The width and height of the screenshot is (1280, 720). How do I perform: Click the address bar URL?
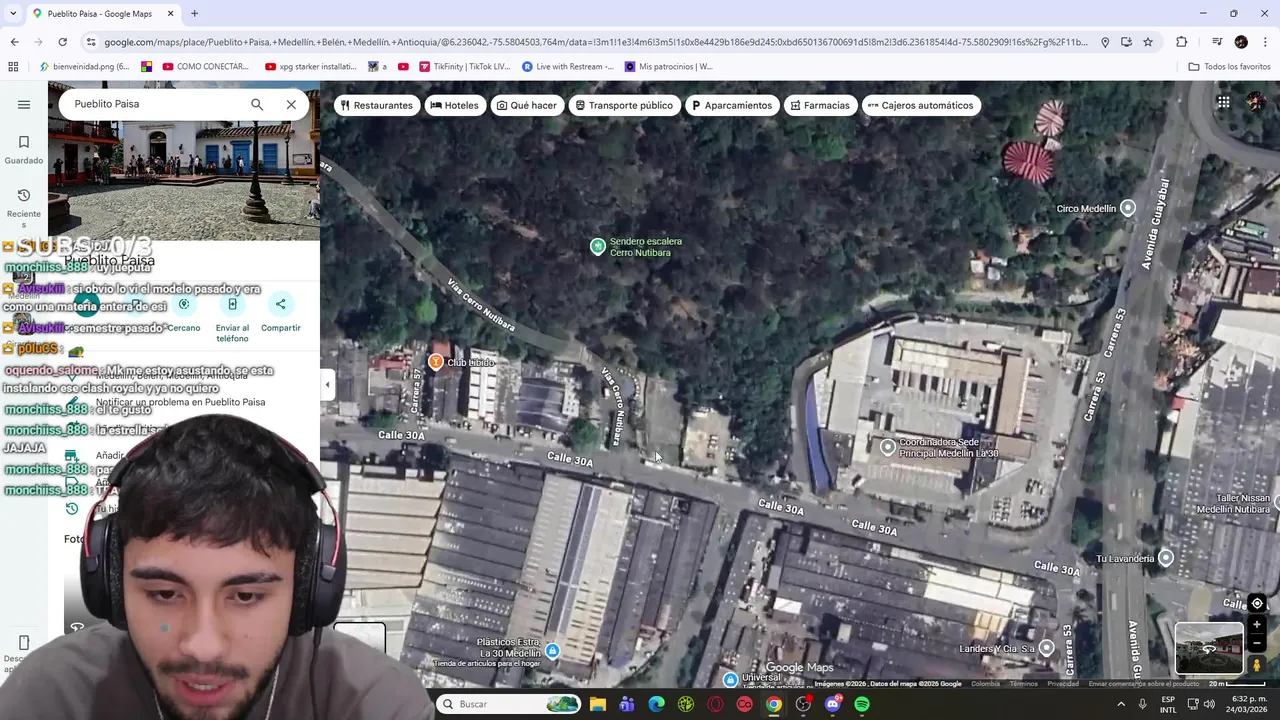pyautogui.click(x=595, y=42)
